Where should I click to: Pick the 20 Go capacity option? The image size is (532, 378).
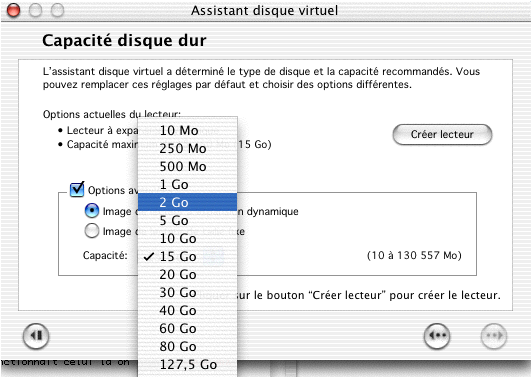(x=187, y=275)
